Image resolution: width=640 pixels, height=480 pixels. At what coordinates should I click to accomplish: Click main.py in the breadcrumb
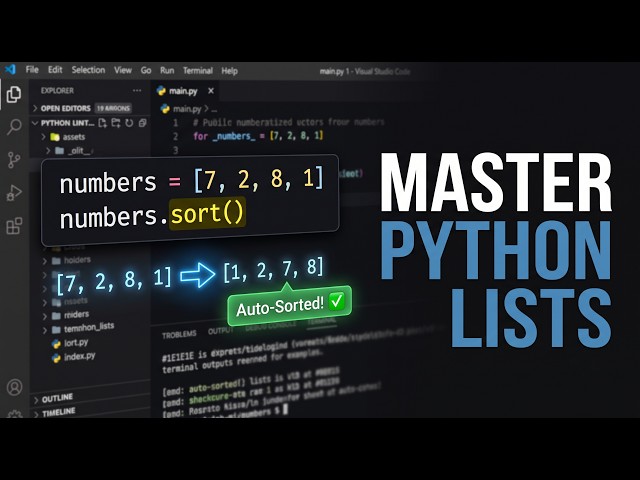[187, 109]
